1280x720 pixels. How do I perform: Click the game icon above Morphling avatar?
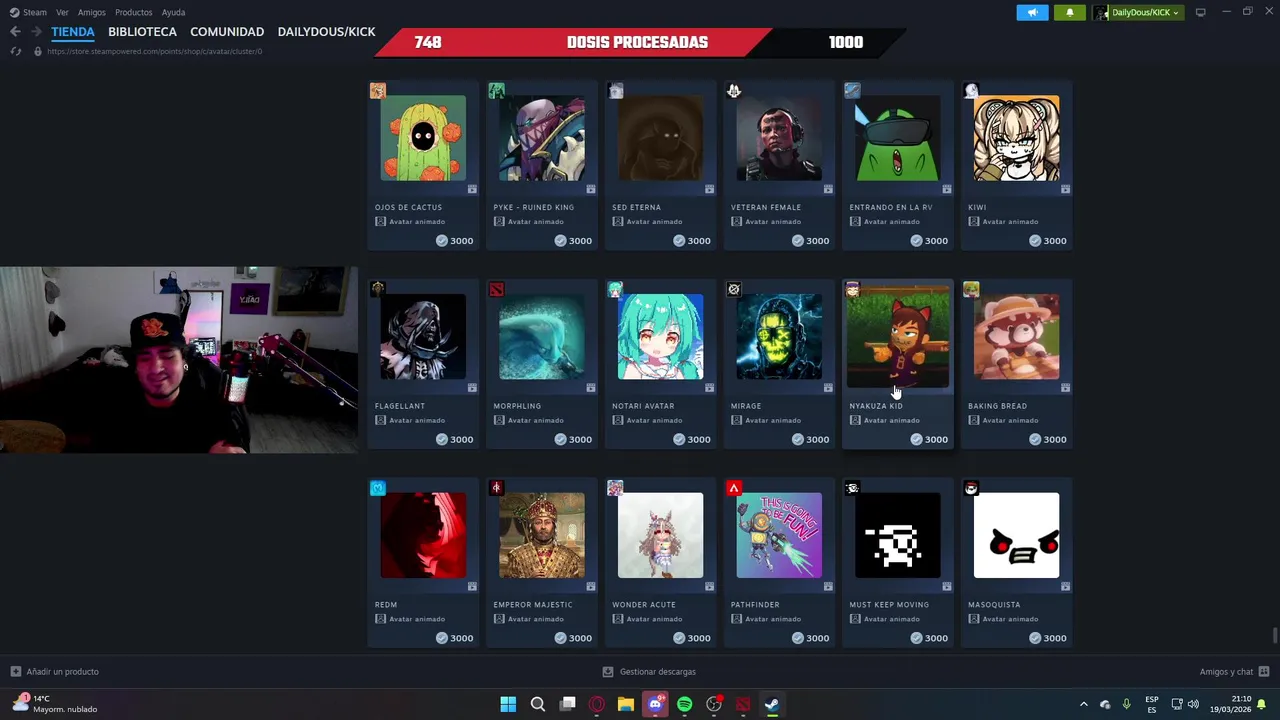pyautogui.click(x=496, y=289)
